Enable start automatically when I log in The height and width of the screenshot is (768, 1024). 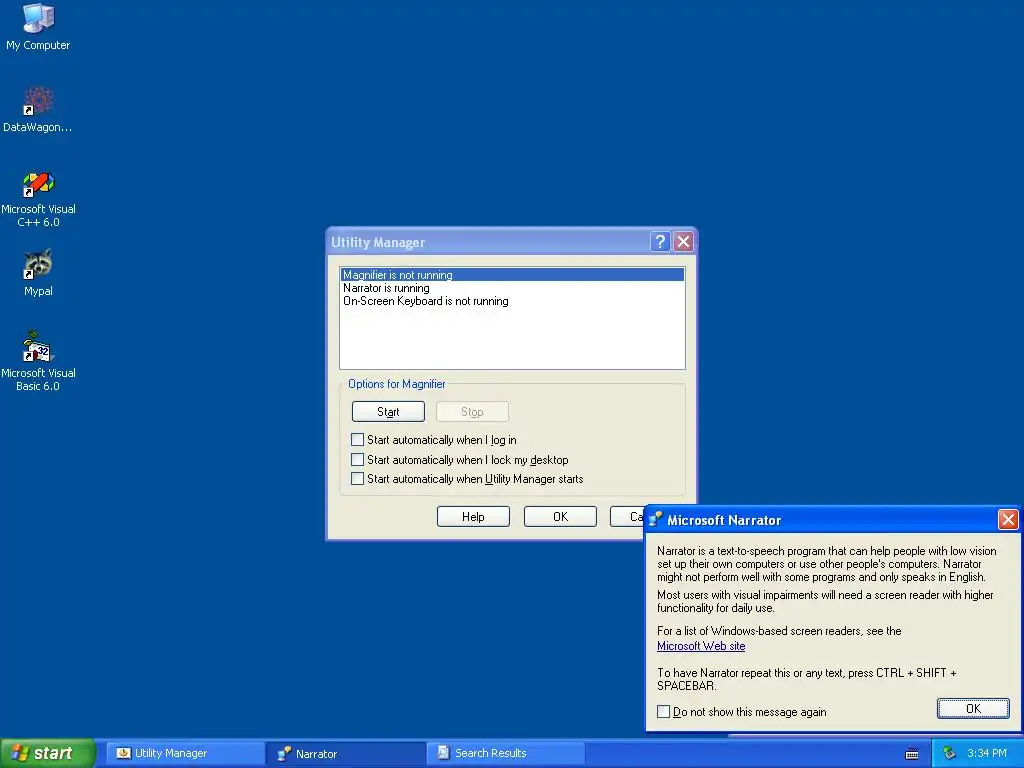(x=357, y=440)
